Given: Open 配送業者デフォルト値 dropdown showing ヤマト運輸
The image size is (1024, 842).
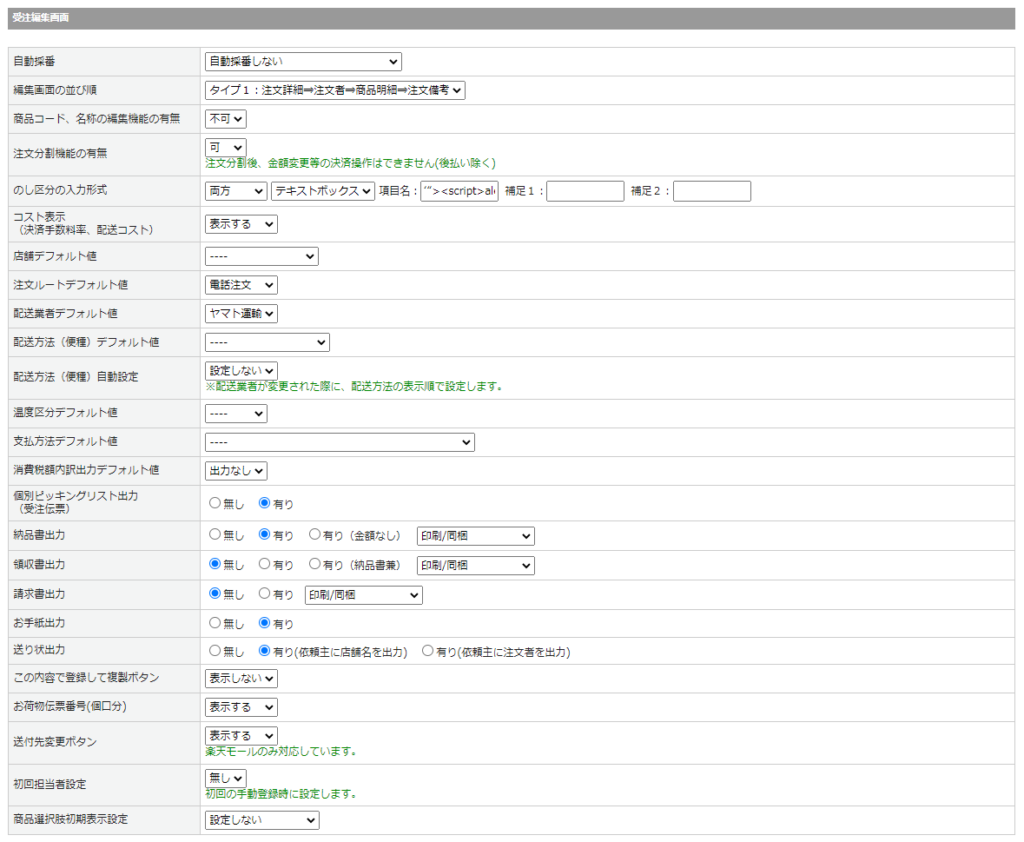Looking at the screenshot, I should click(x=241, y=314).
